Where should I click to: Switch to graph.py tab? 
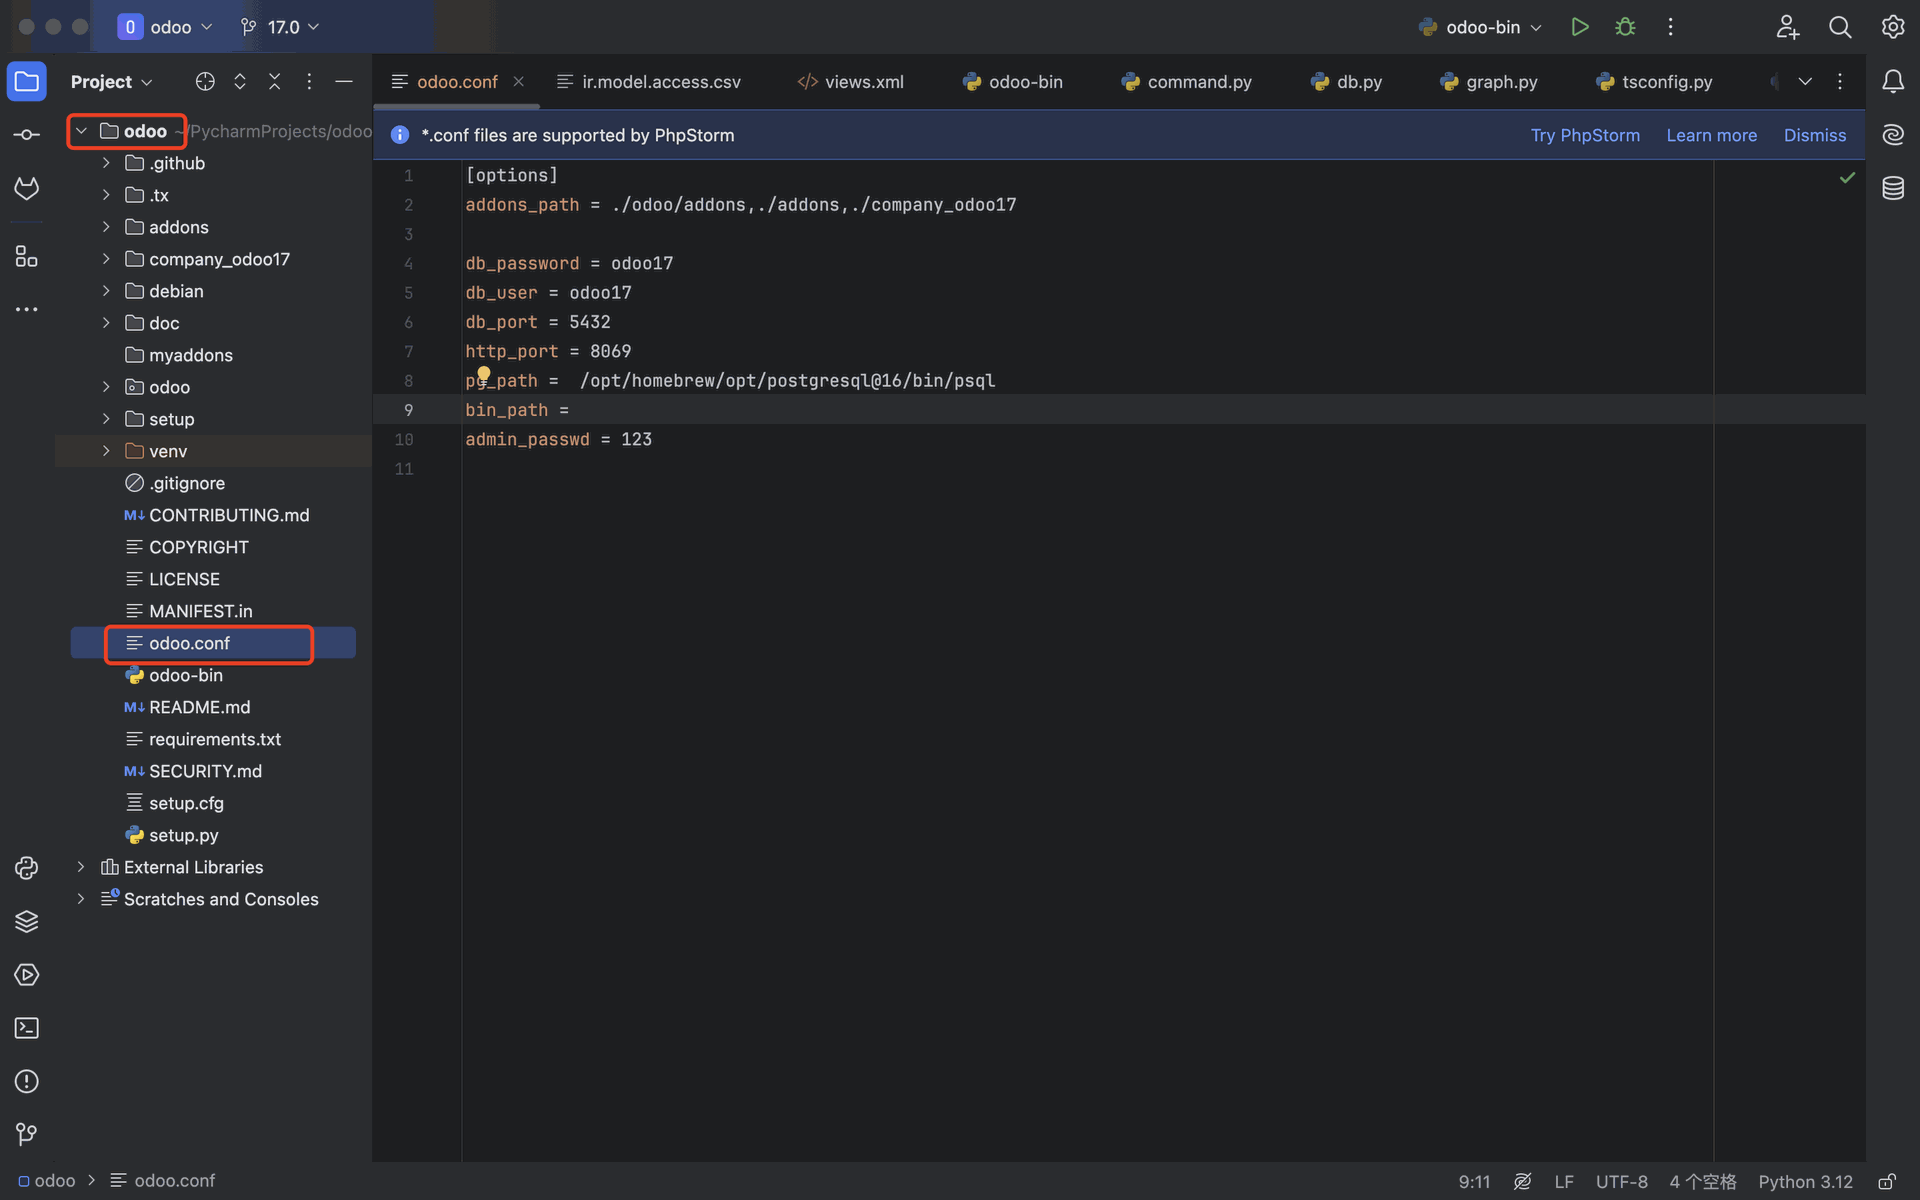click(x=1489, y=82)
